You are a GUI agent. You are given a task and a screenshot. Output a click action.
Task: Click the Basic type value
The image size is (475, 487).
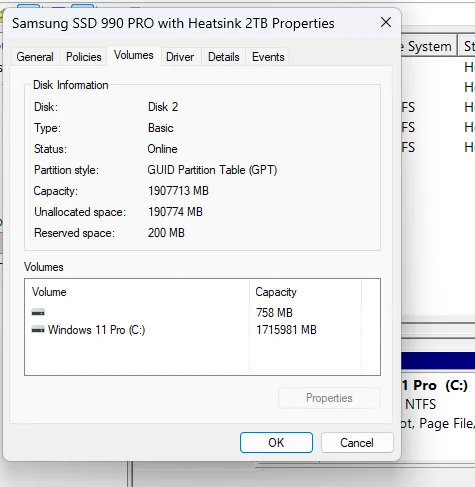pyautogui.click(x=161, y=128)
